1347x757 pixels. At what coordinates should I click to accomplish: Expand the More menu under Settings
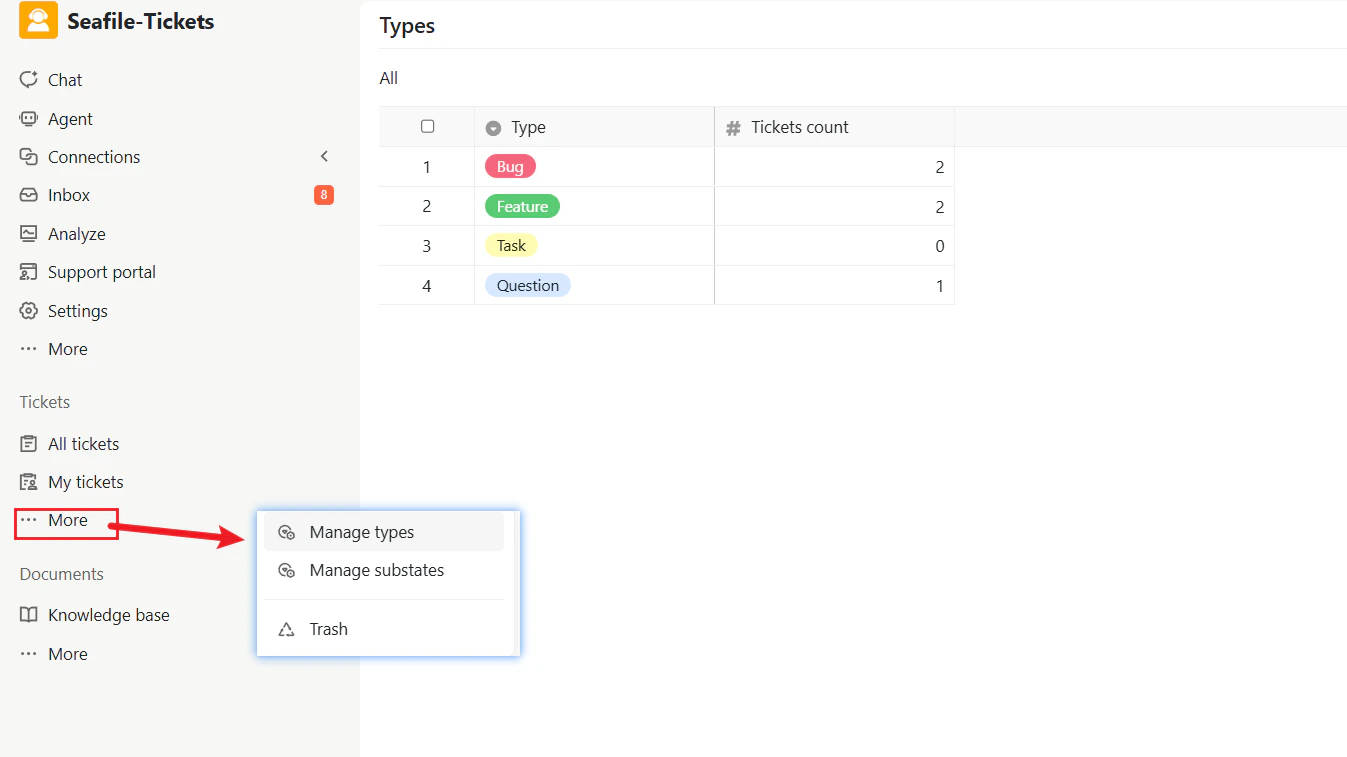(x=54, y=349)
